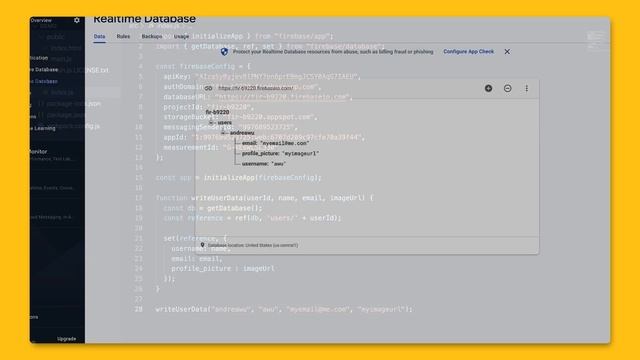Click the database location pin icon
Screen dimensions: 640x360
(202, 245)
